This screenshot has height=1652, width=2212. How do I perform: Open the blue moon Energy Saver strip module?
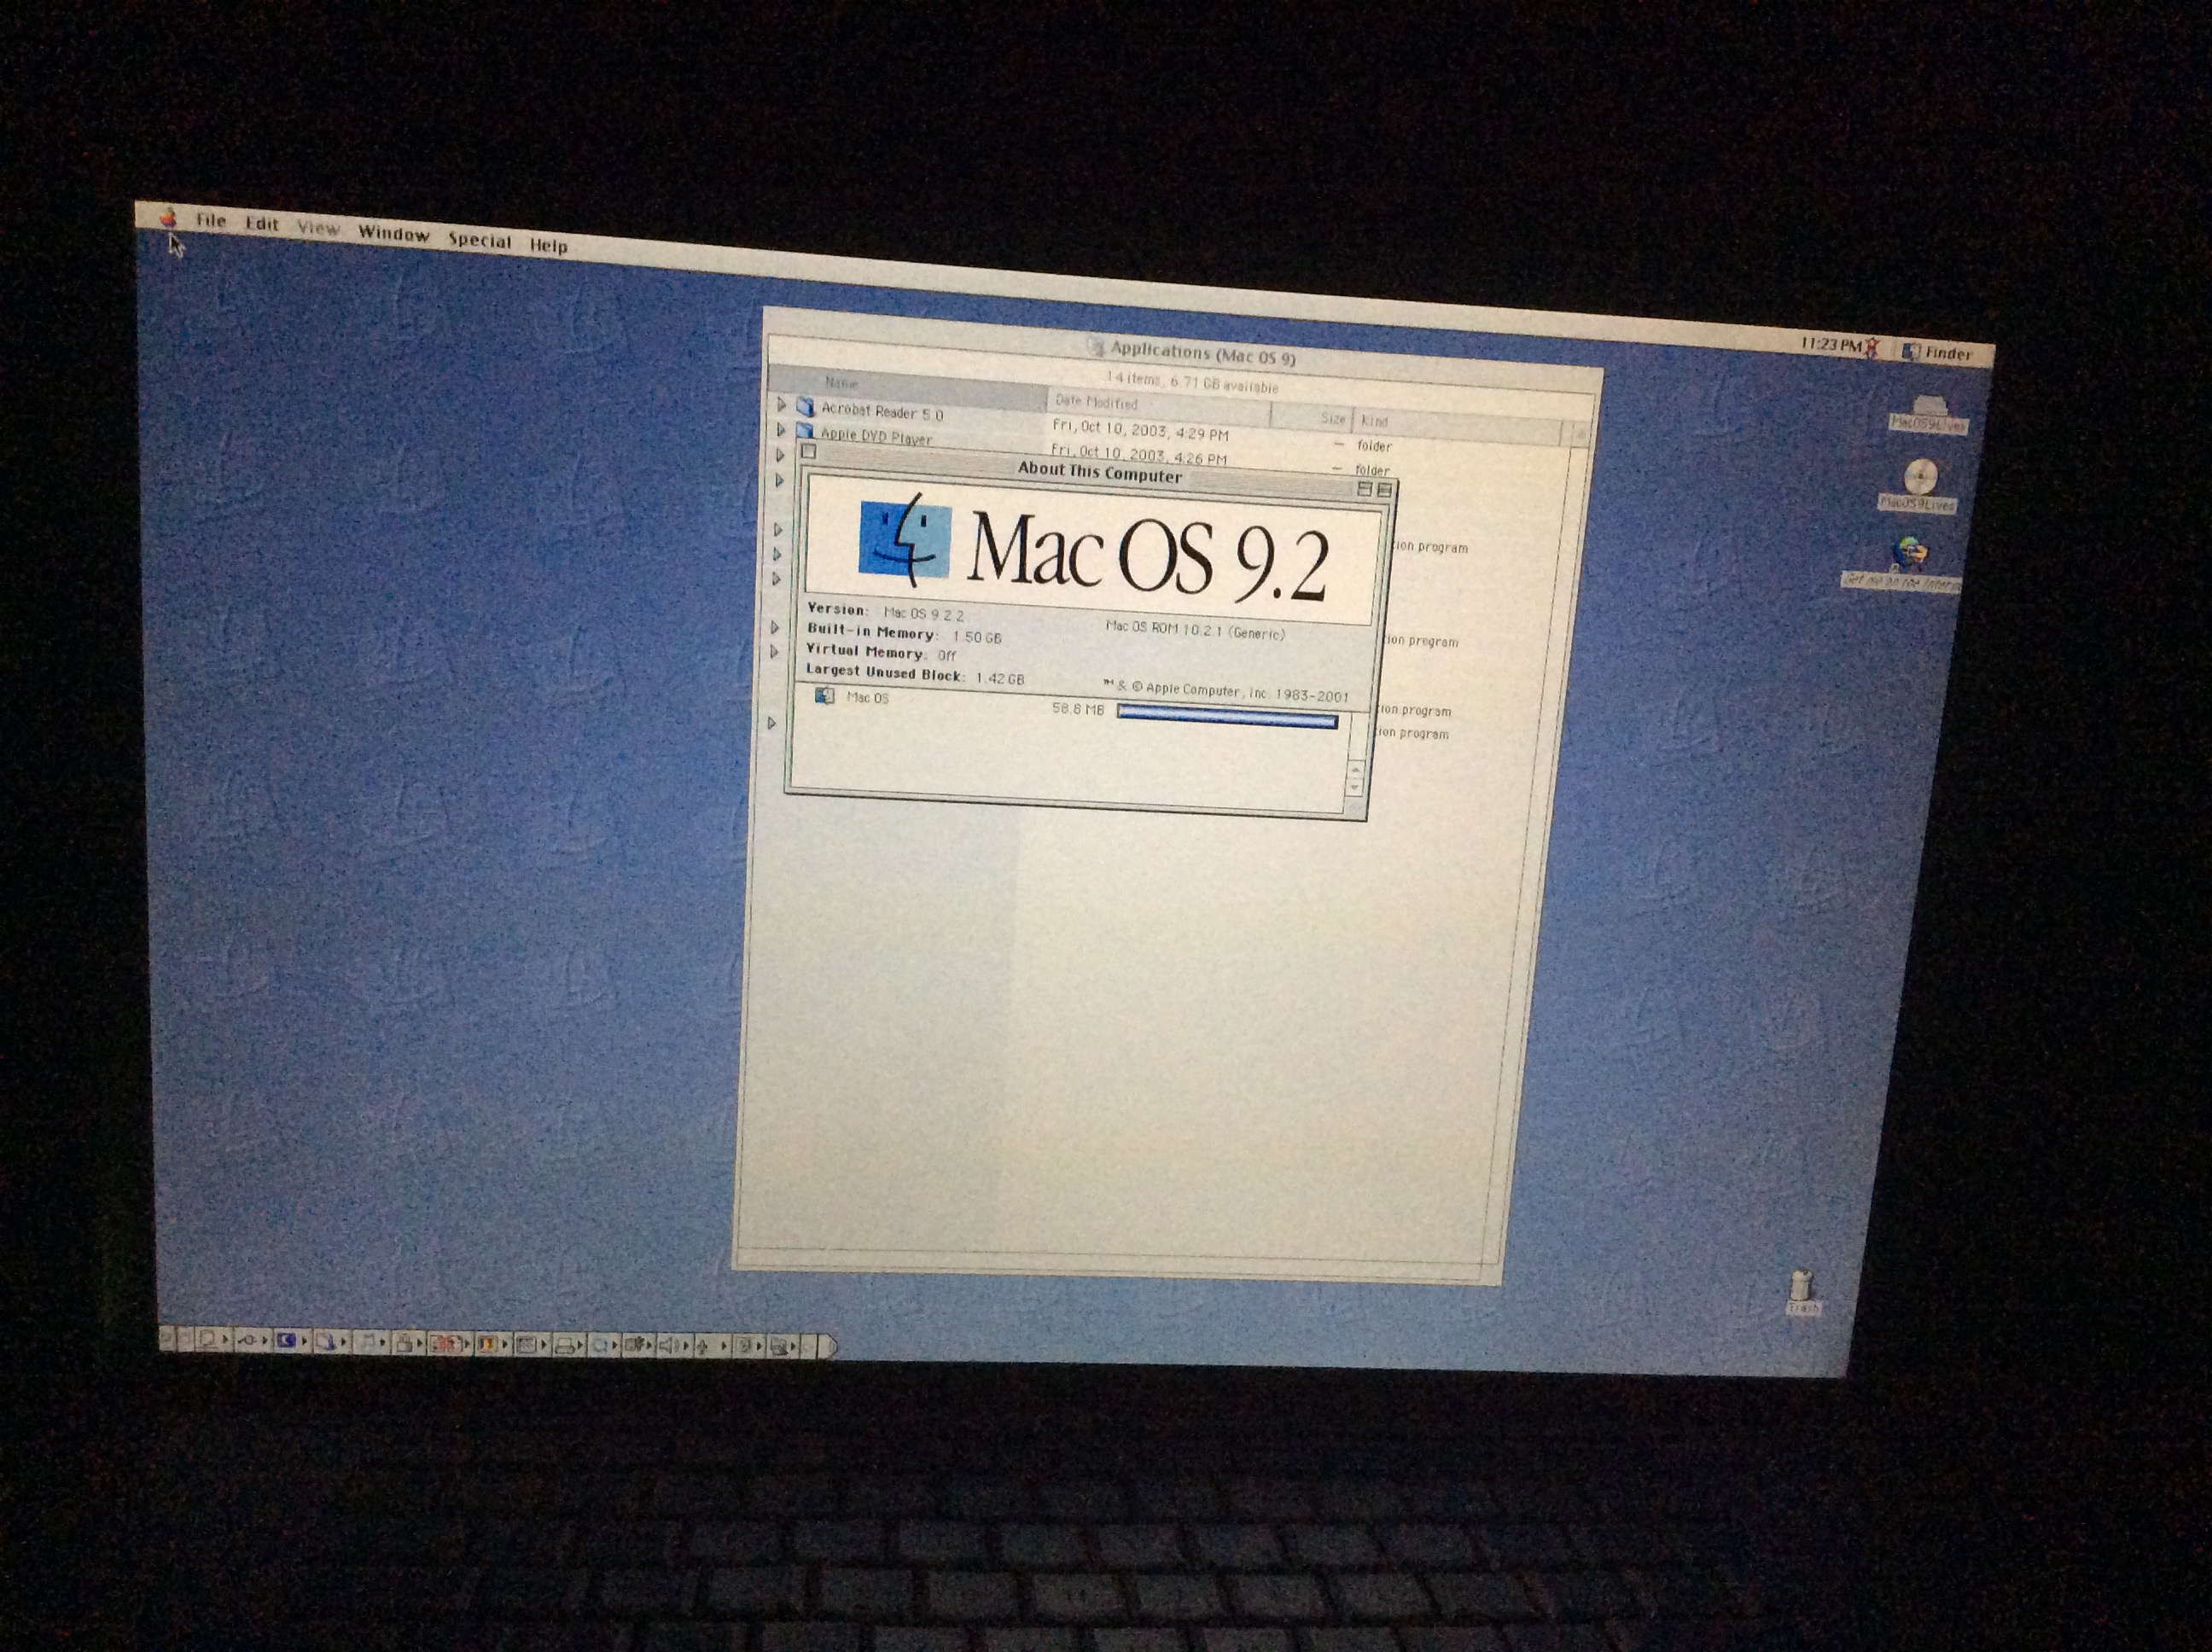(x=294, y=1341)
